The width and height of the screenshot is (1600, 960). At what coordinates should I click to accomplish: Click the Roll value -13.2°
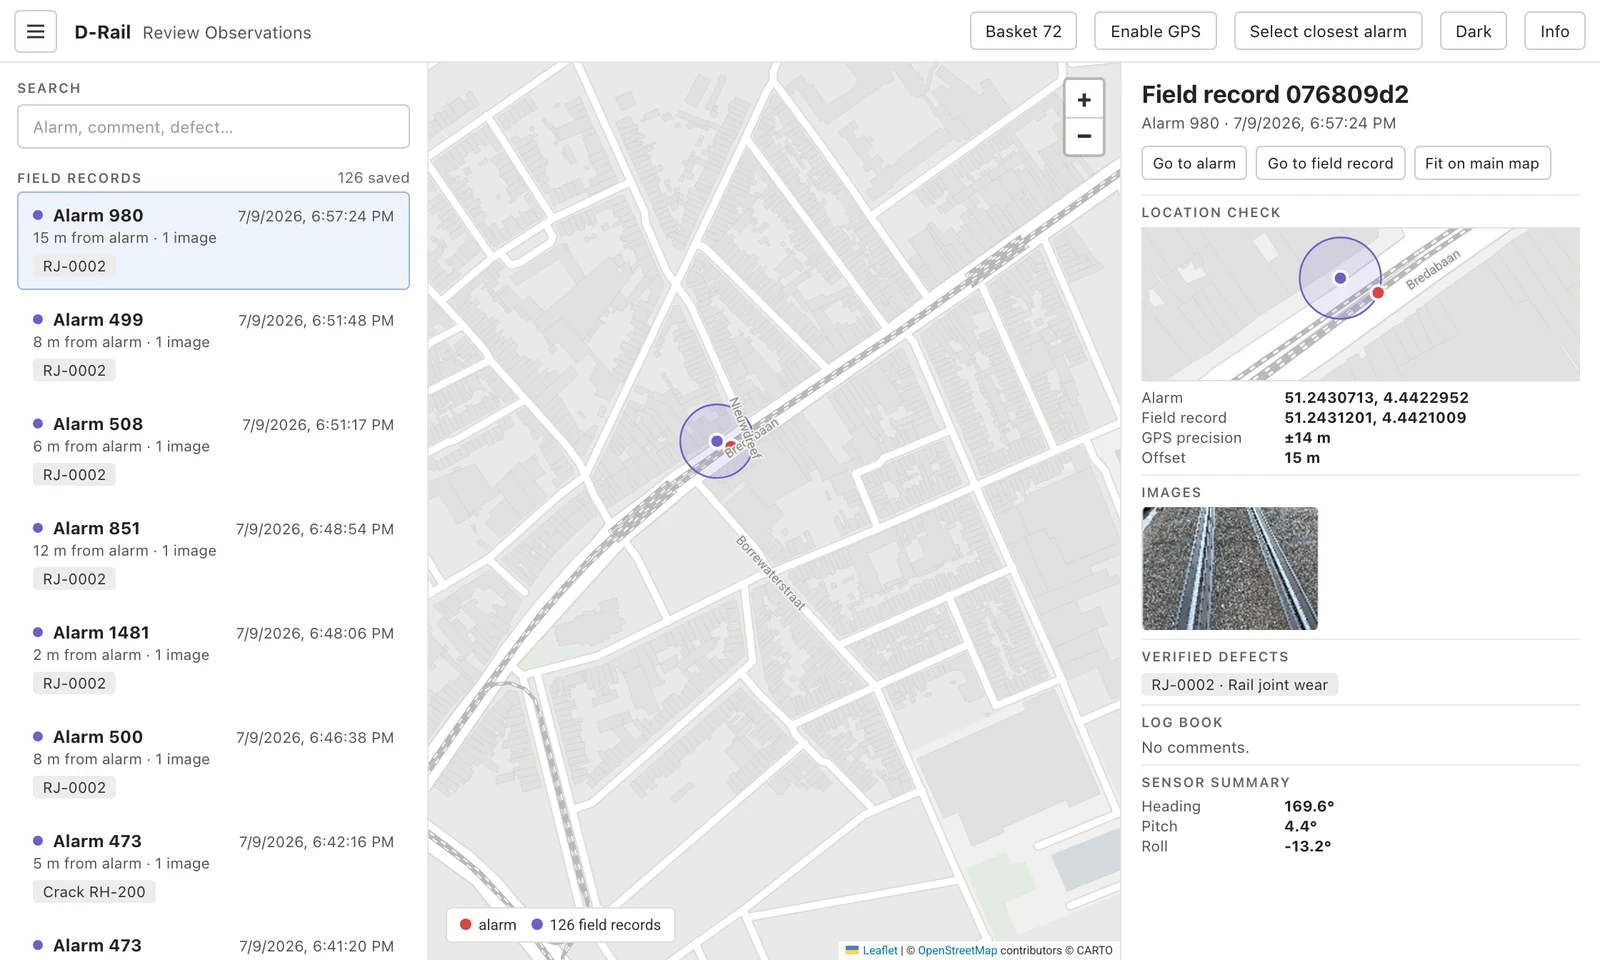coord(1308,846)
